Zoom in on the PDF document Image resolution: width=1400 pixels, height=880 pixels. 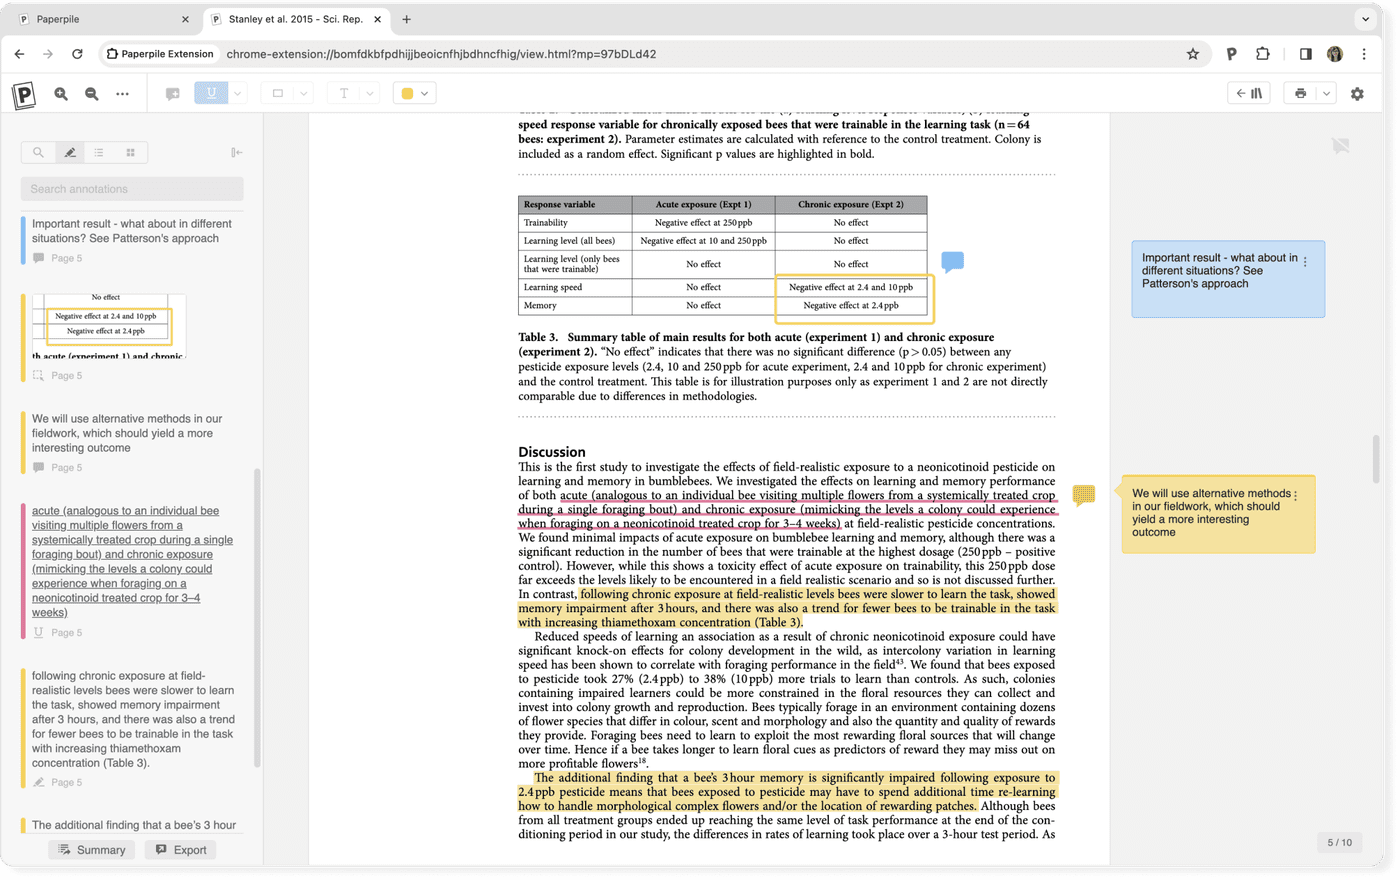click(60, 92)
